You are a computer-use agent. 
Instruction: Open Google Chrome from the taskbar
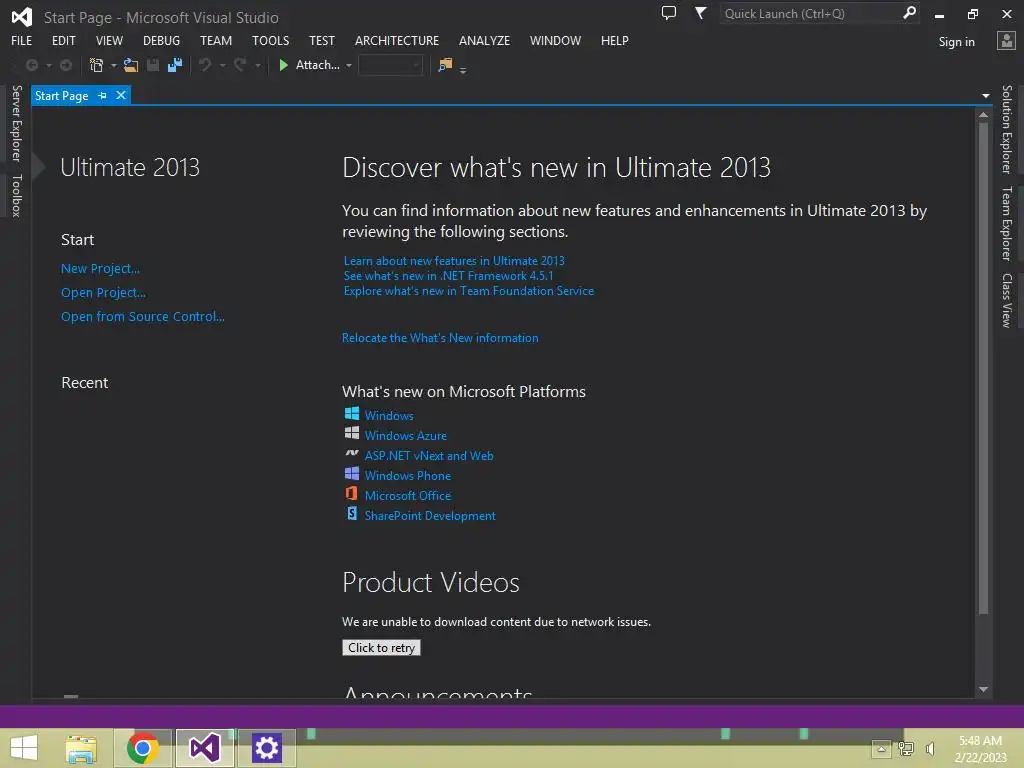pos(143,748)
